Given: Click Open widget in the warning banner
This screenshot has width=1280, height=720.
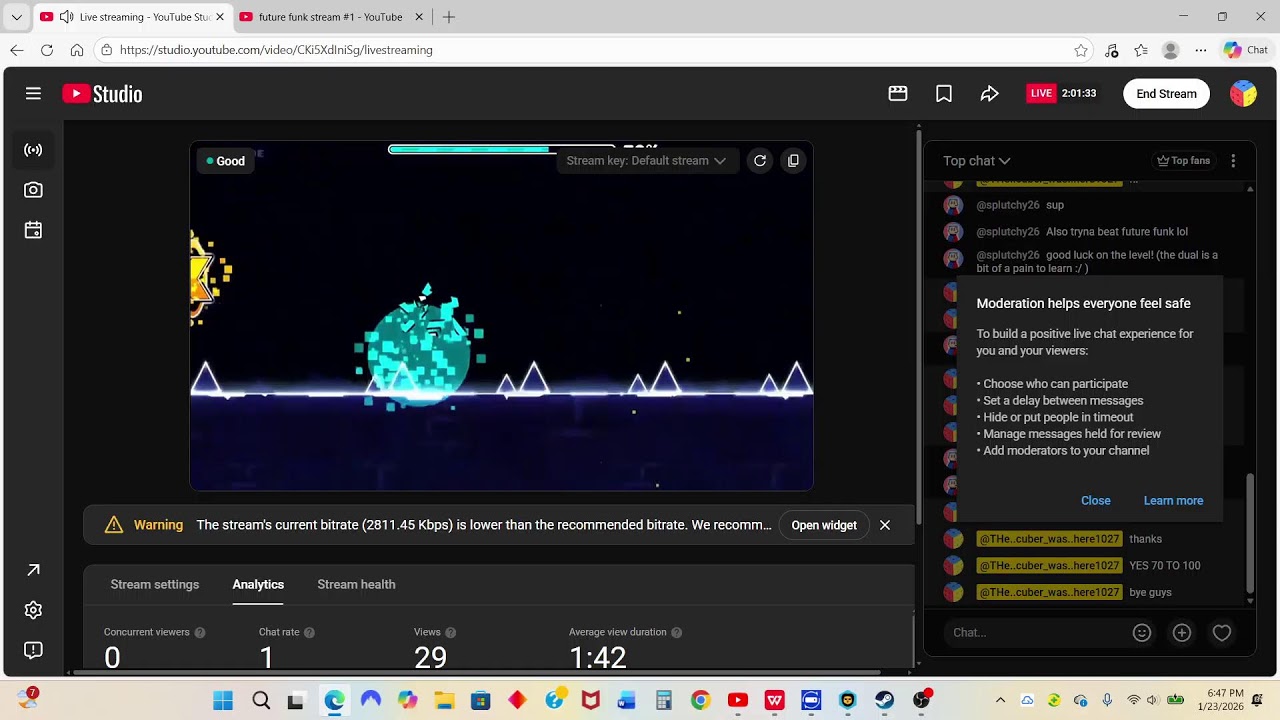Looking at the screenshot, I should (x=824, y=525).
